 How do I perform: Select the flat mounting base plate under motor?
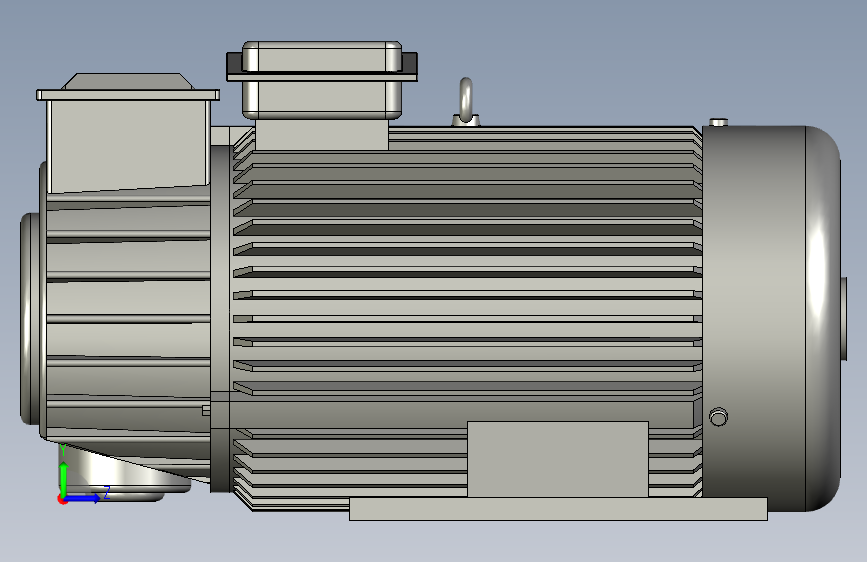pyautogui.click(x=558, y=508)
